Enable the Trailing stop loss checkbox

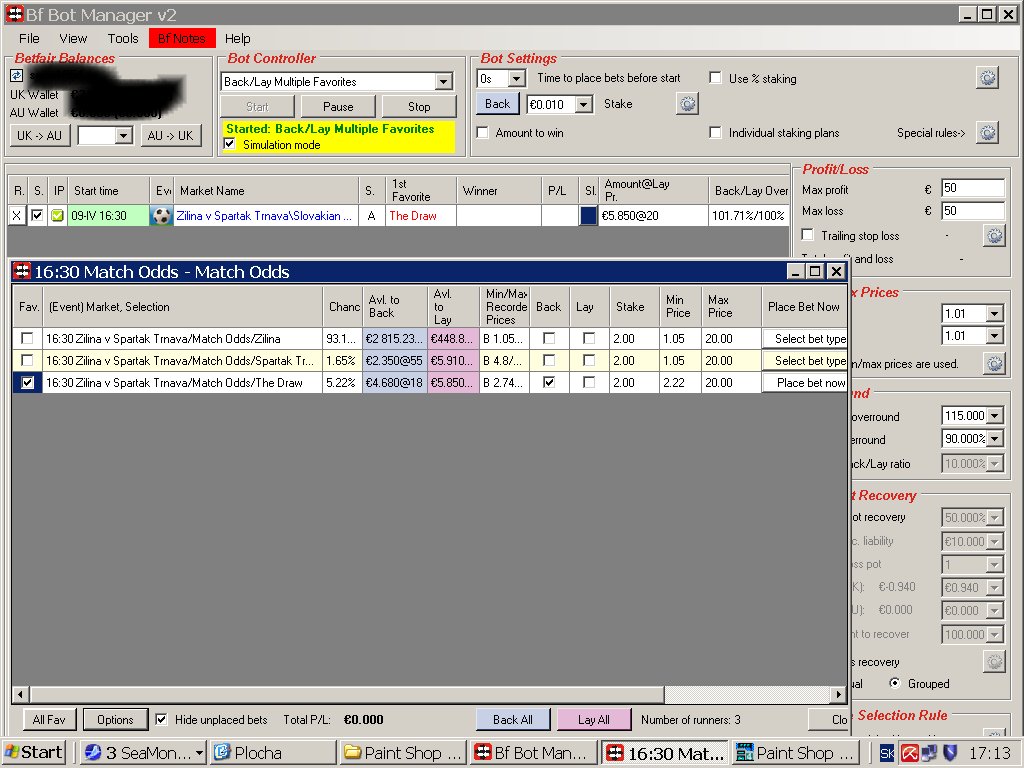point(808,235)
